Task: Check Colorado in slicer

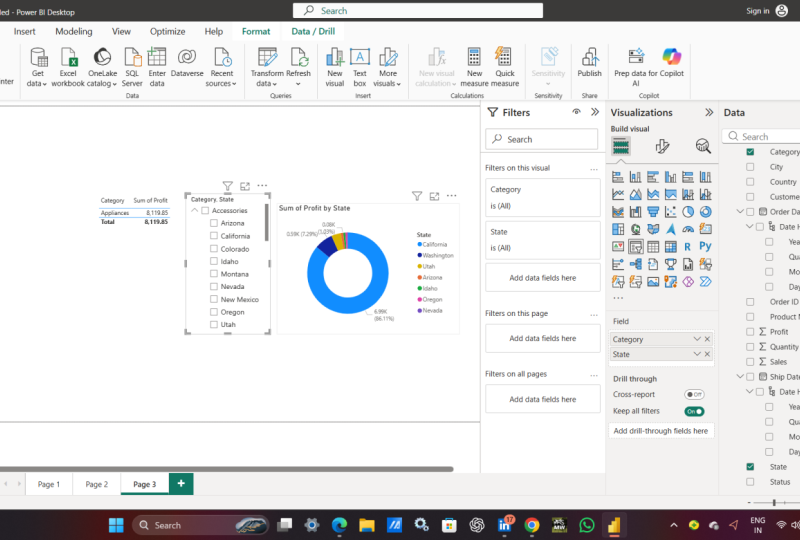Action: point(214,249)
